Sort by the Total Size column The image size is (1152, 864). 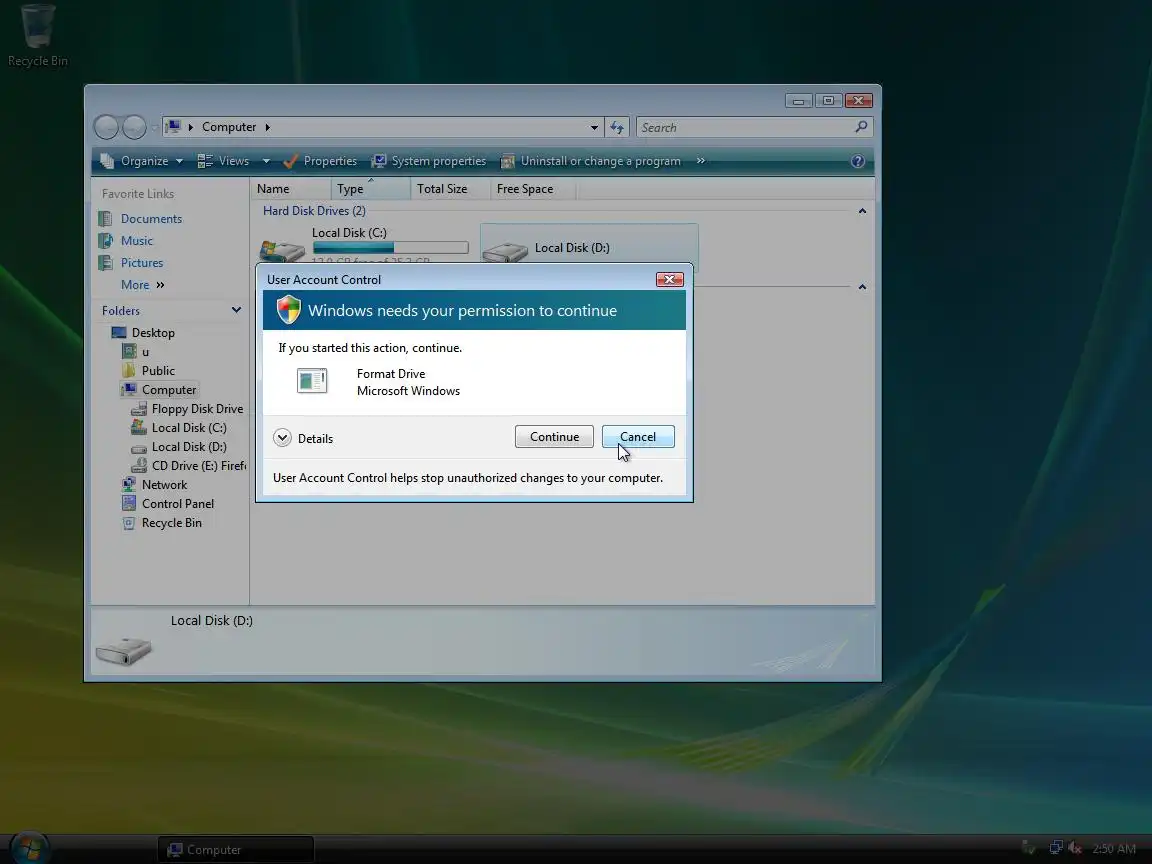point(450,189)
